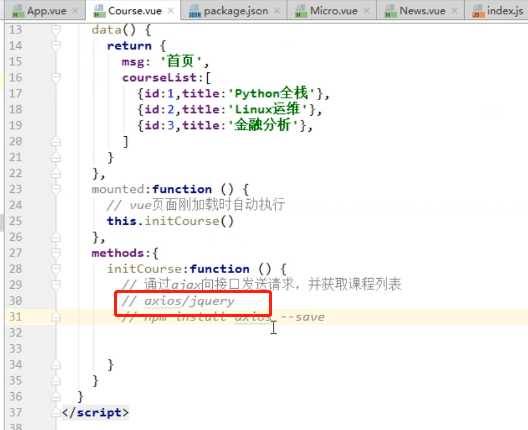Click the ajax comment on line 29
This screenshot has height=430, width=528.
point(262,285)
